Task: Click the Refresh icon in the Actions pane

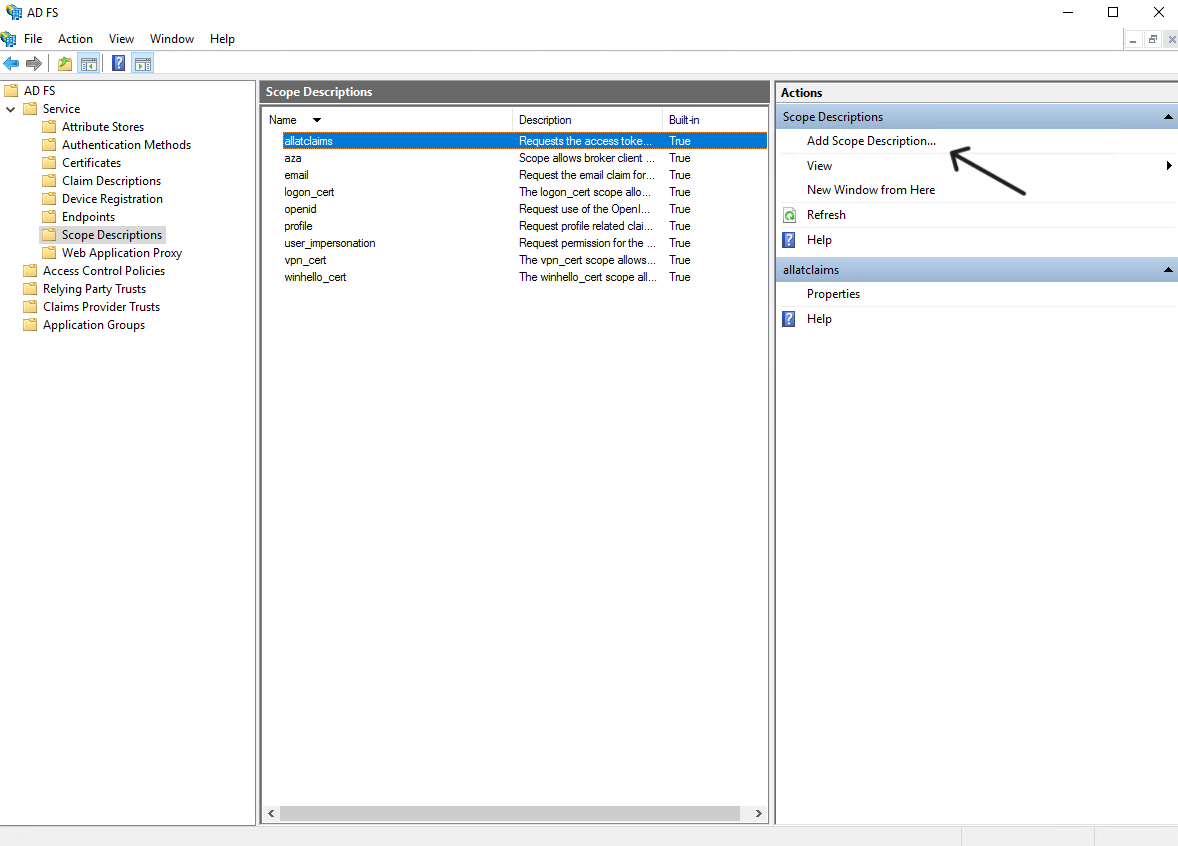Action: point(790,216)
